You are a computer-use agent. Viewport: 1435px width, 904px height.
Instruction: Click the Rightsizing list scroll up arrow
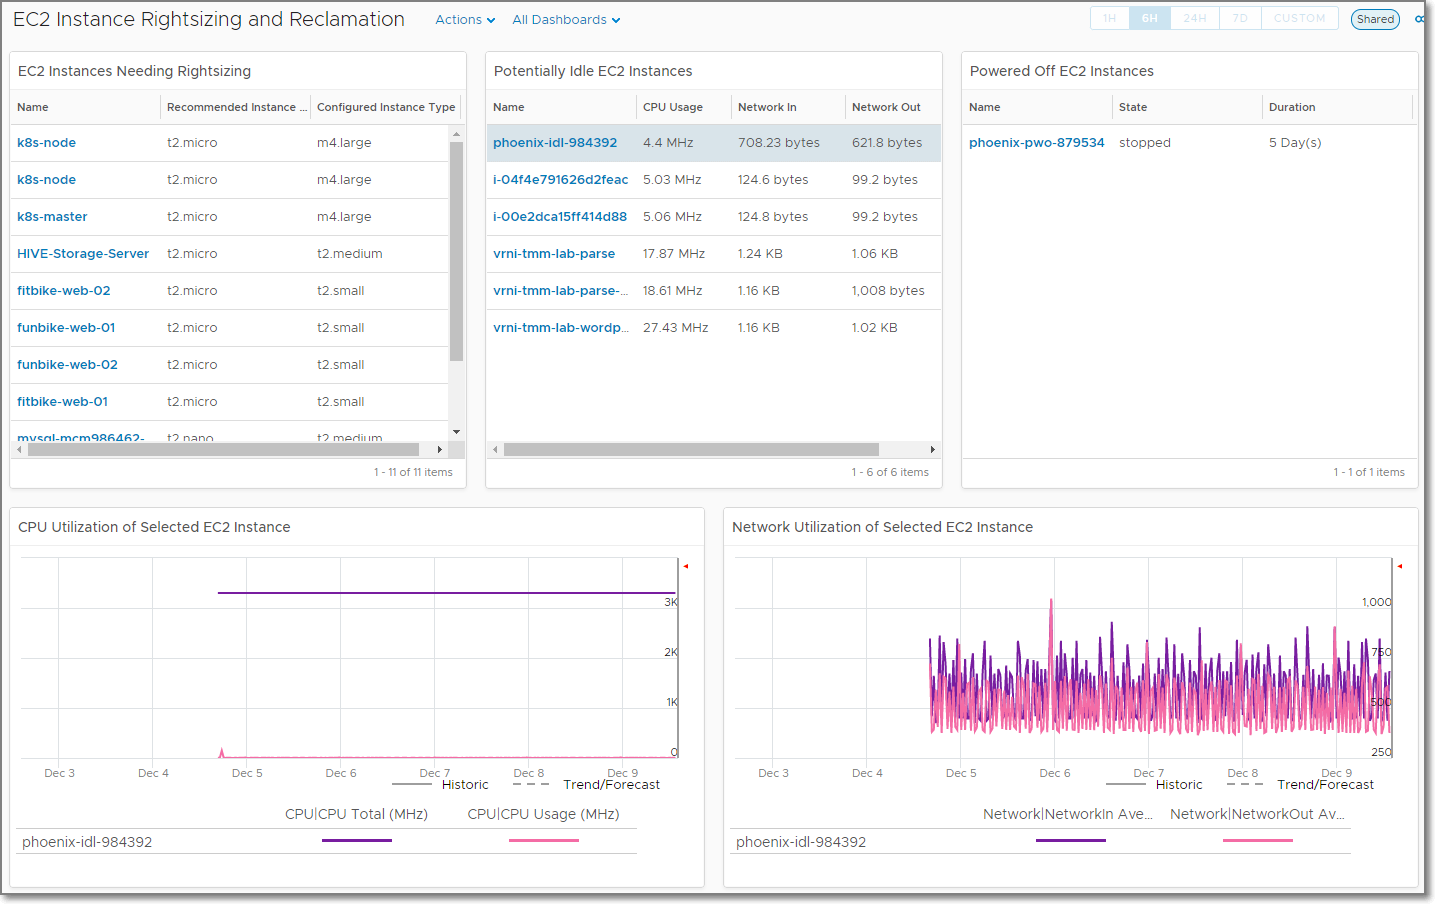(456, 134)
